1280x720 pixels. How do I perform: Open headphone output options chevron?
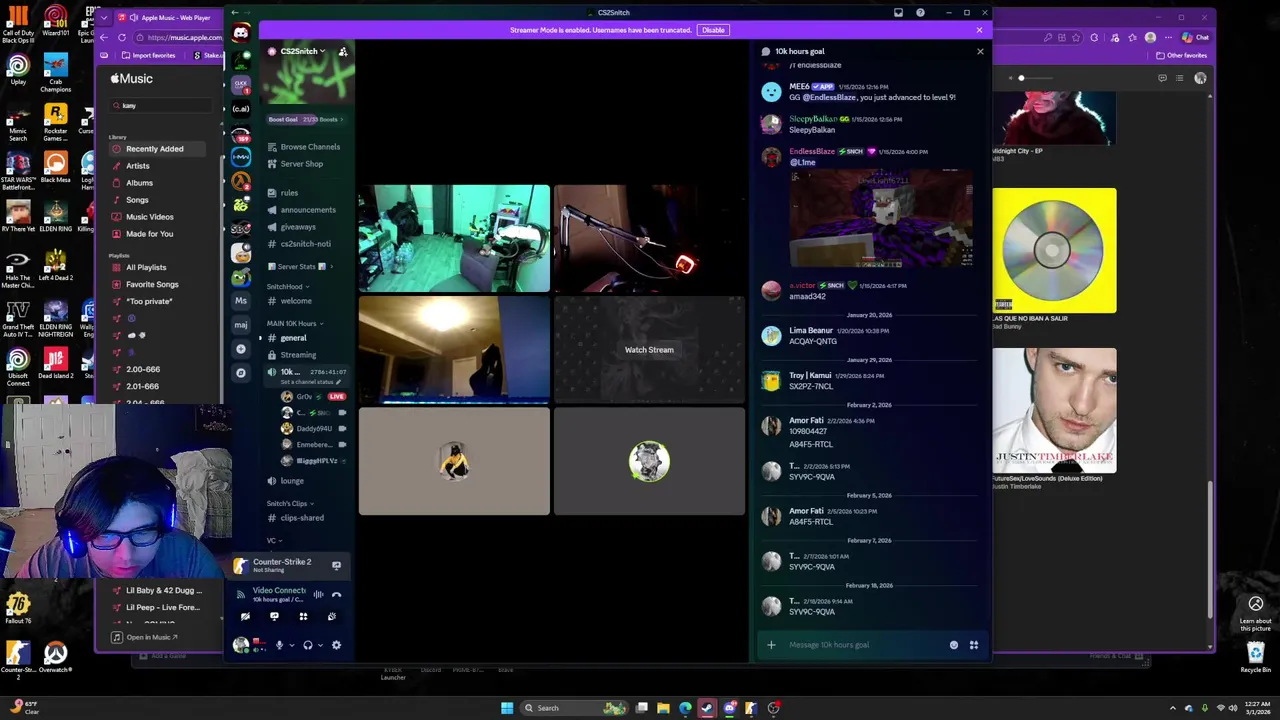[320, 645]
